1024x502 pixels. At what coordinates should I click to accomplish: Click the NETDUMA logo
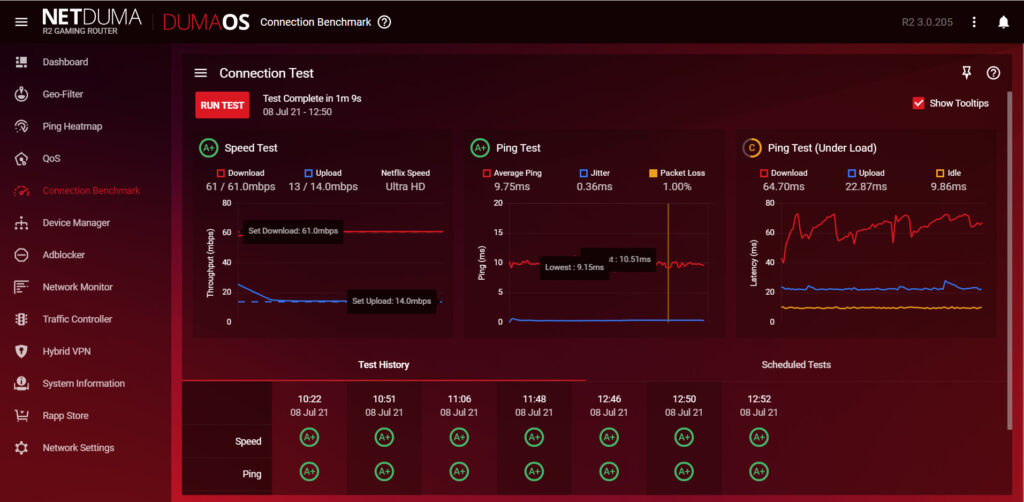click(x=91, y=22)
